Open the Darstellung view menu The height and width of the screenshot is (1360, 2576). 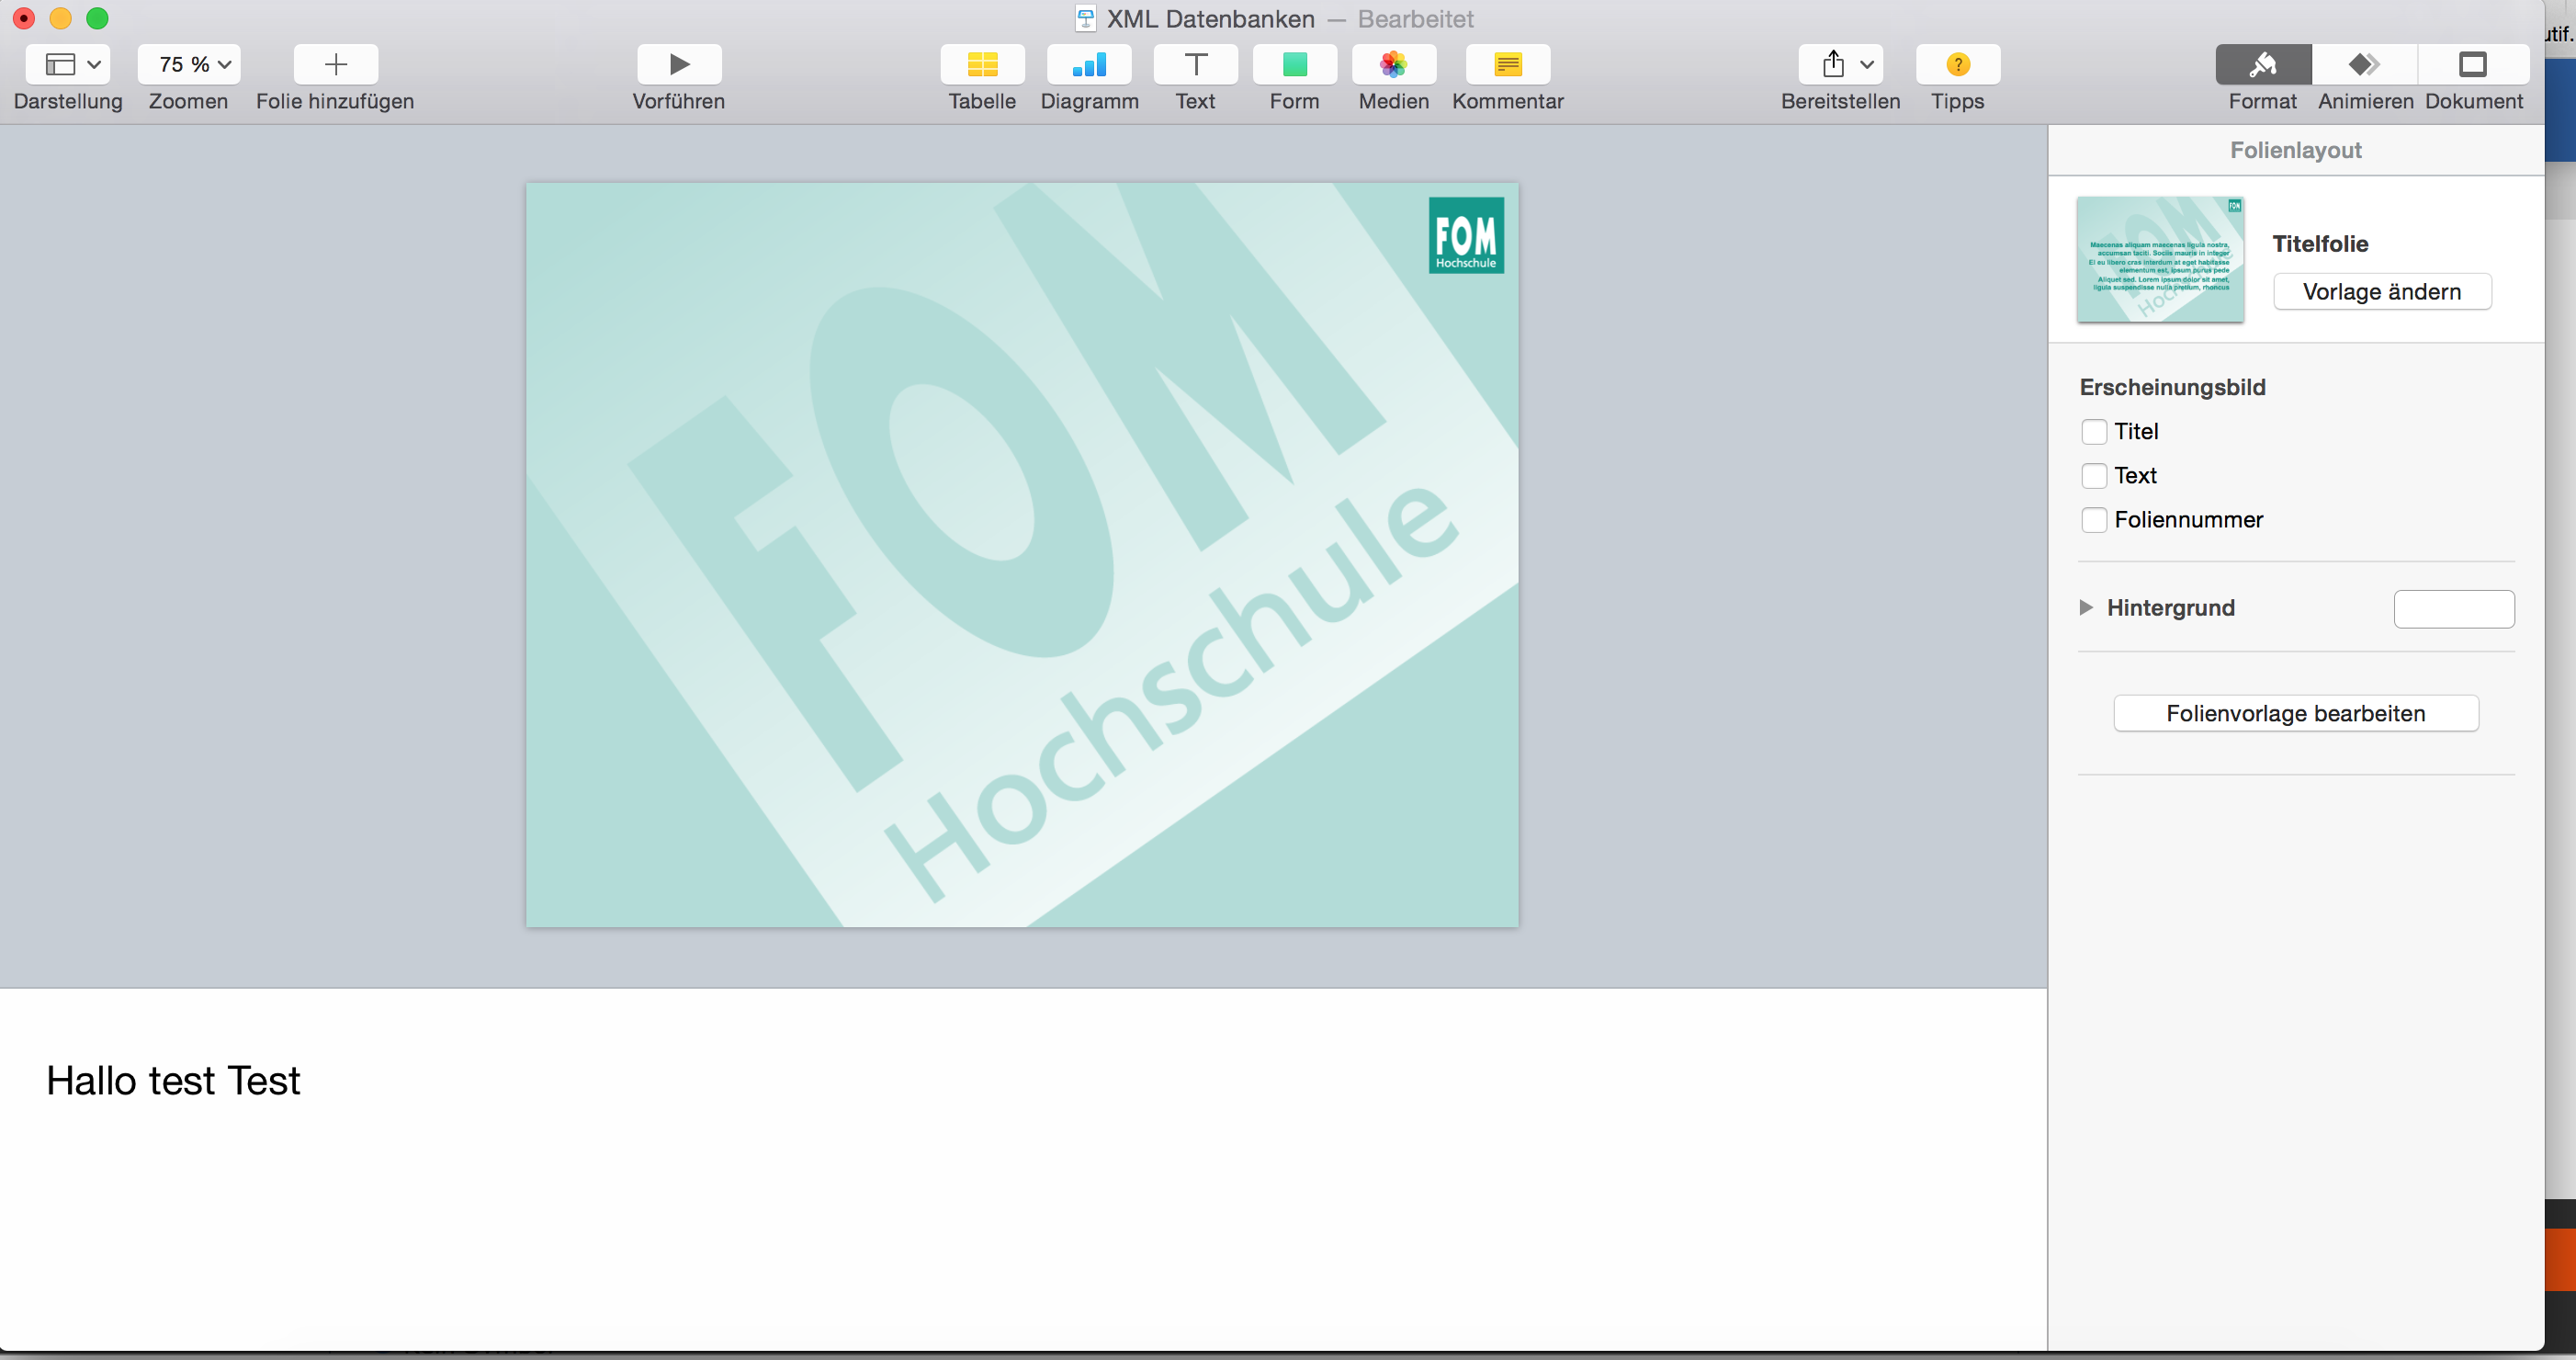(68, 65)
